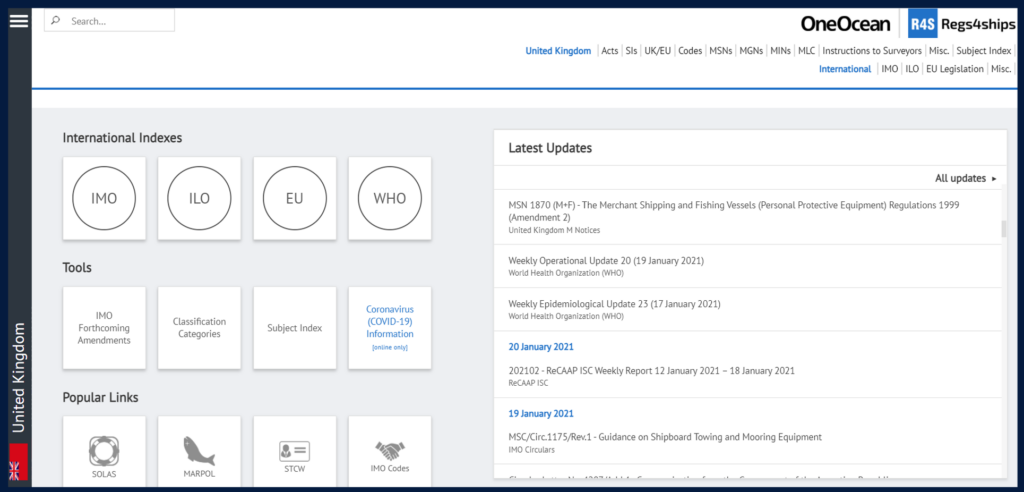Click the 19 January 2021 date heading

(x=541, y=414)
